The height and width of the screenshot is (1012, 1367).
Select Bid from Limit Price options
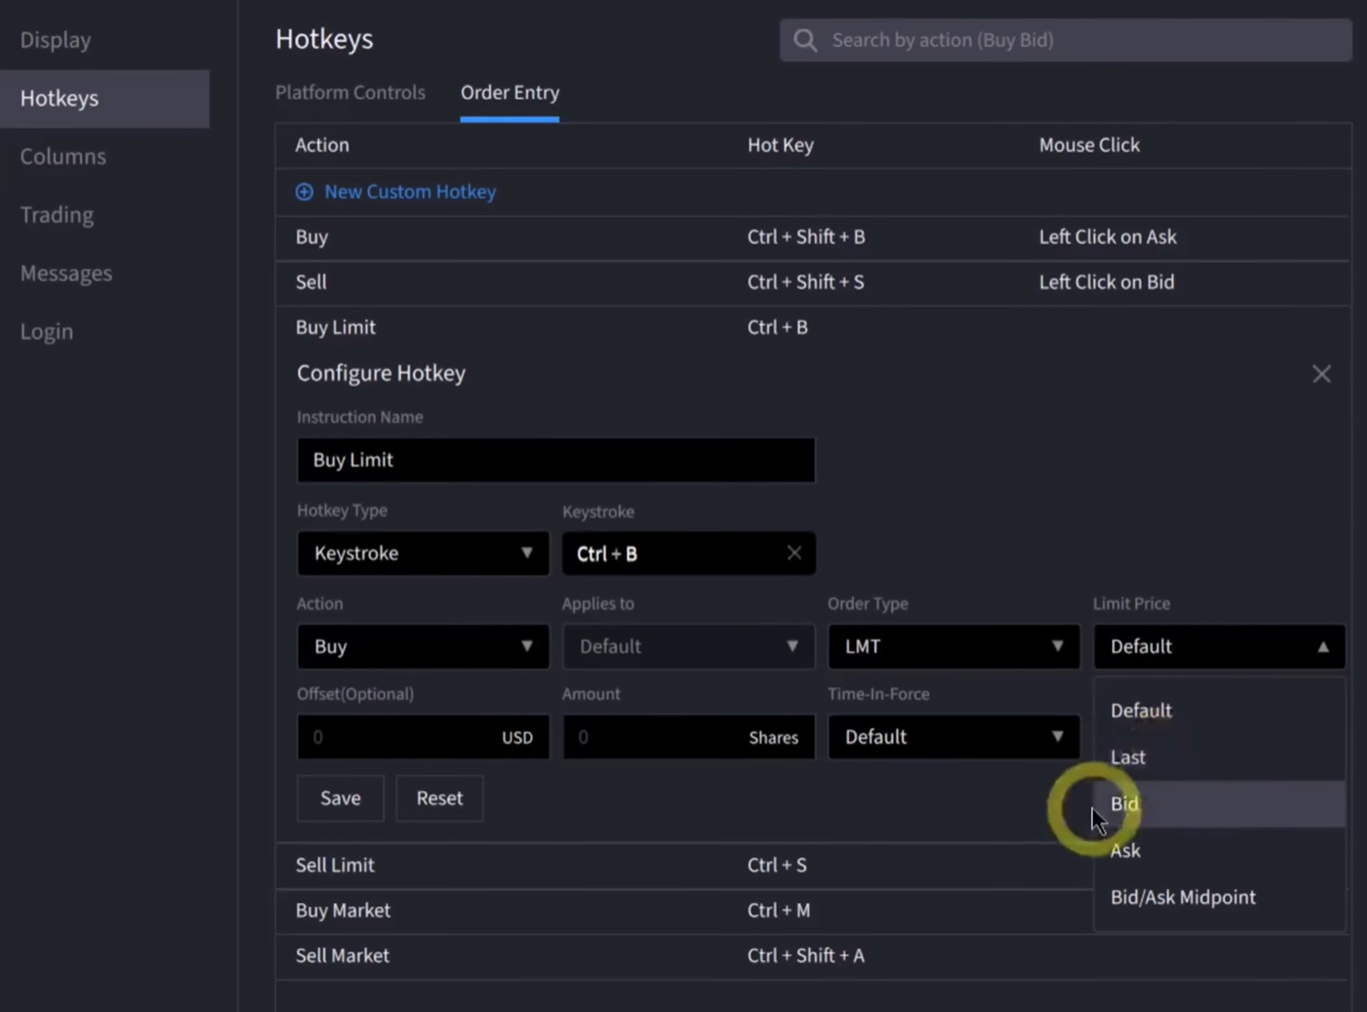[x=1125, y=804]
